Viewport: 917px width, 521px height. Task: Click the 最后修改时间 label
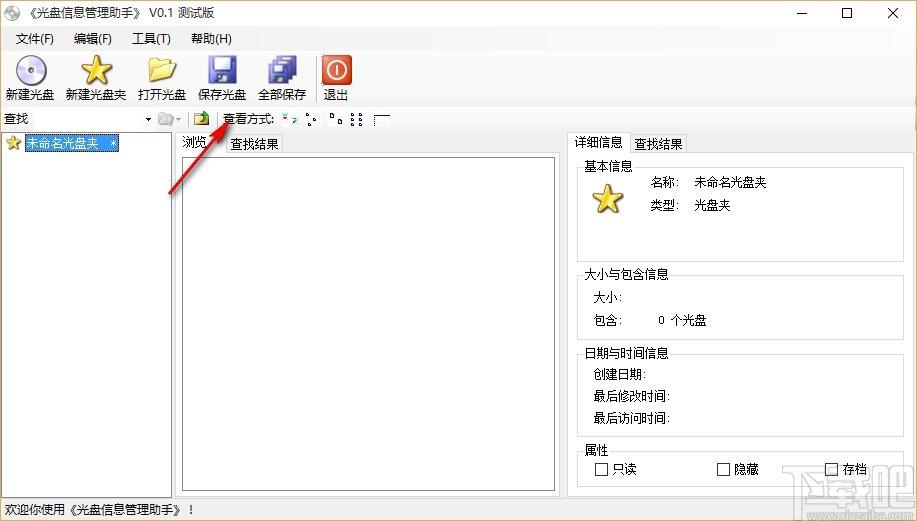coord(632,396)
